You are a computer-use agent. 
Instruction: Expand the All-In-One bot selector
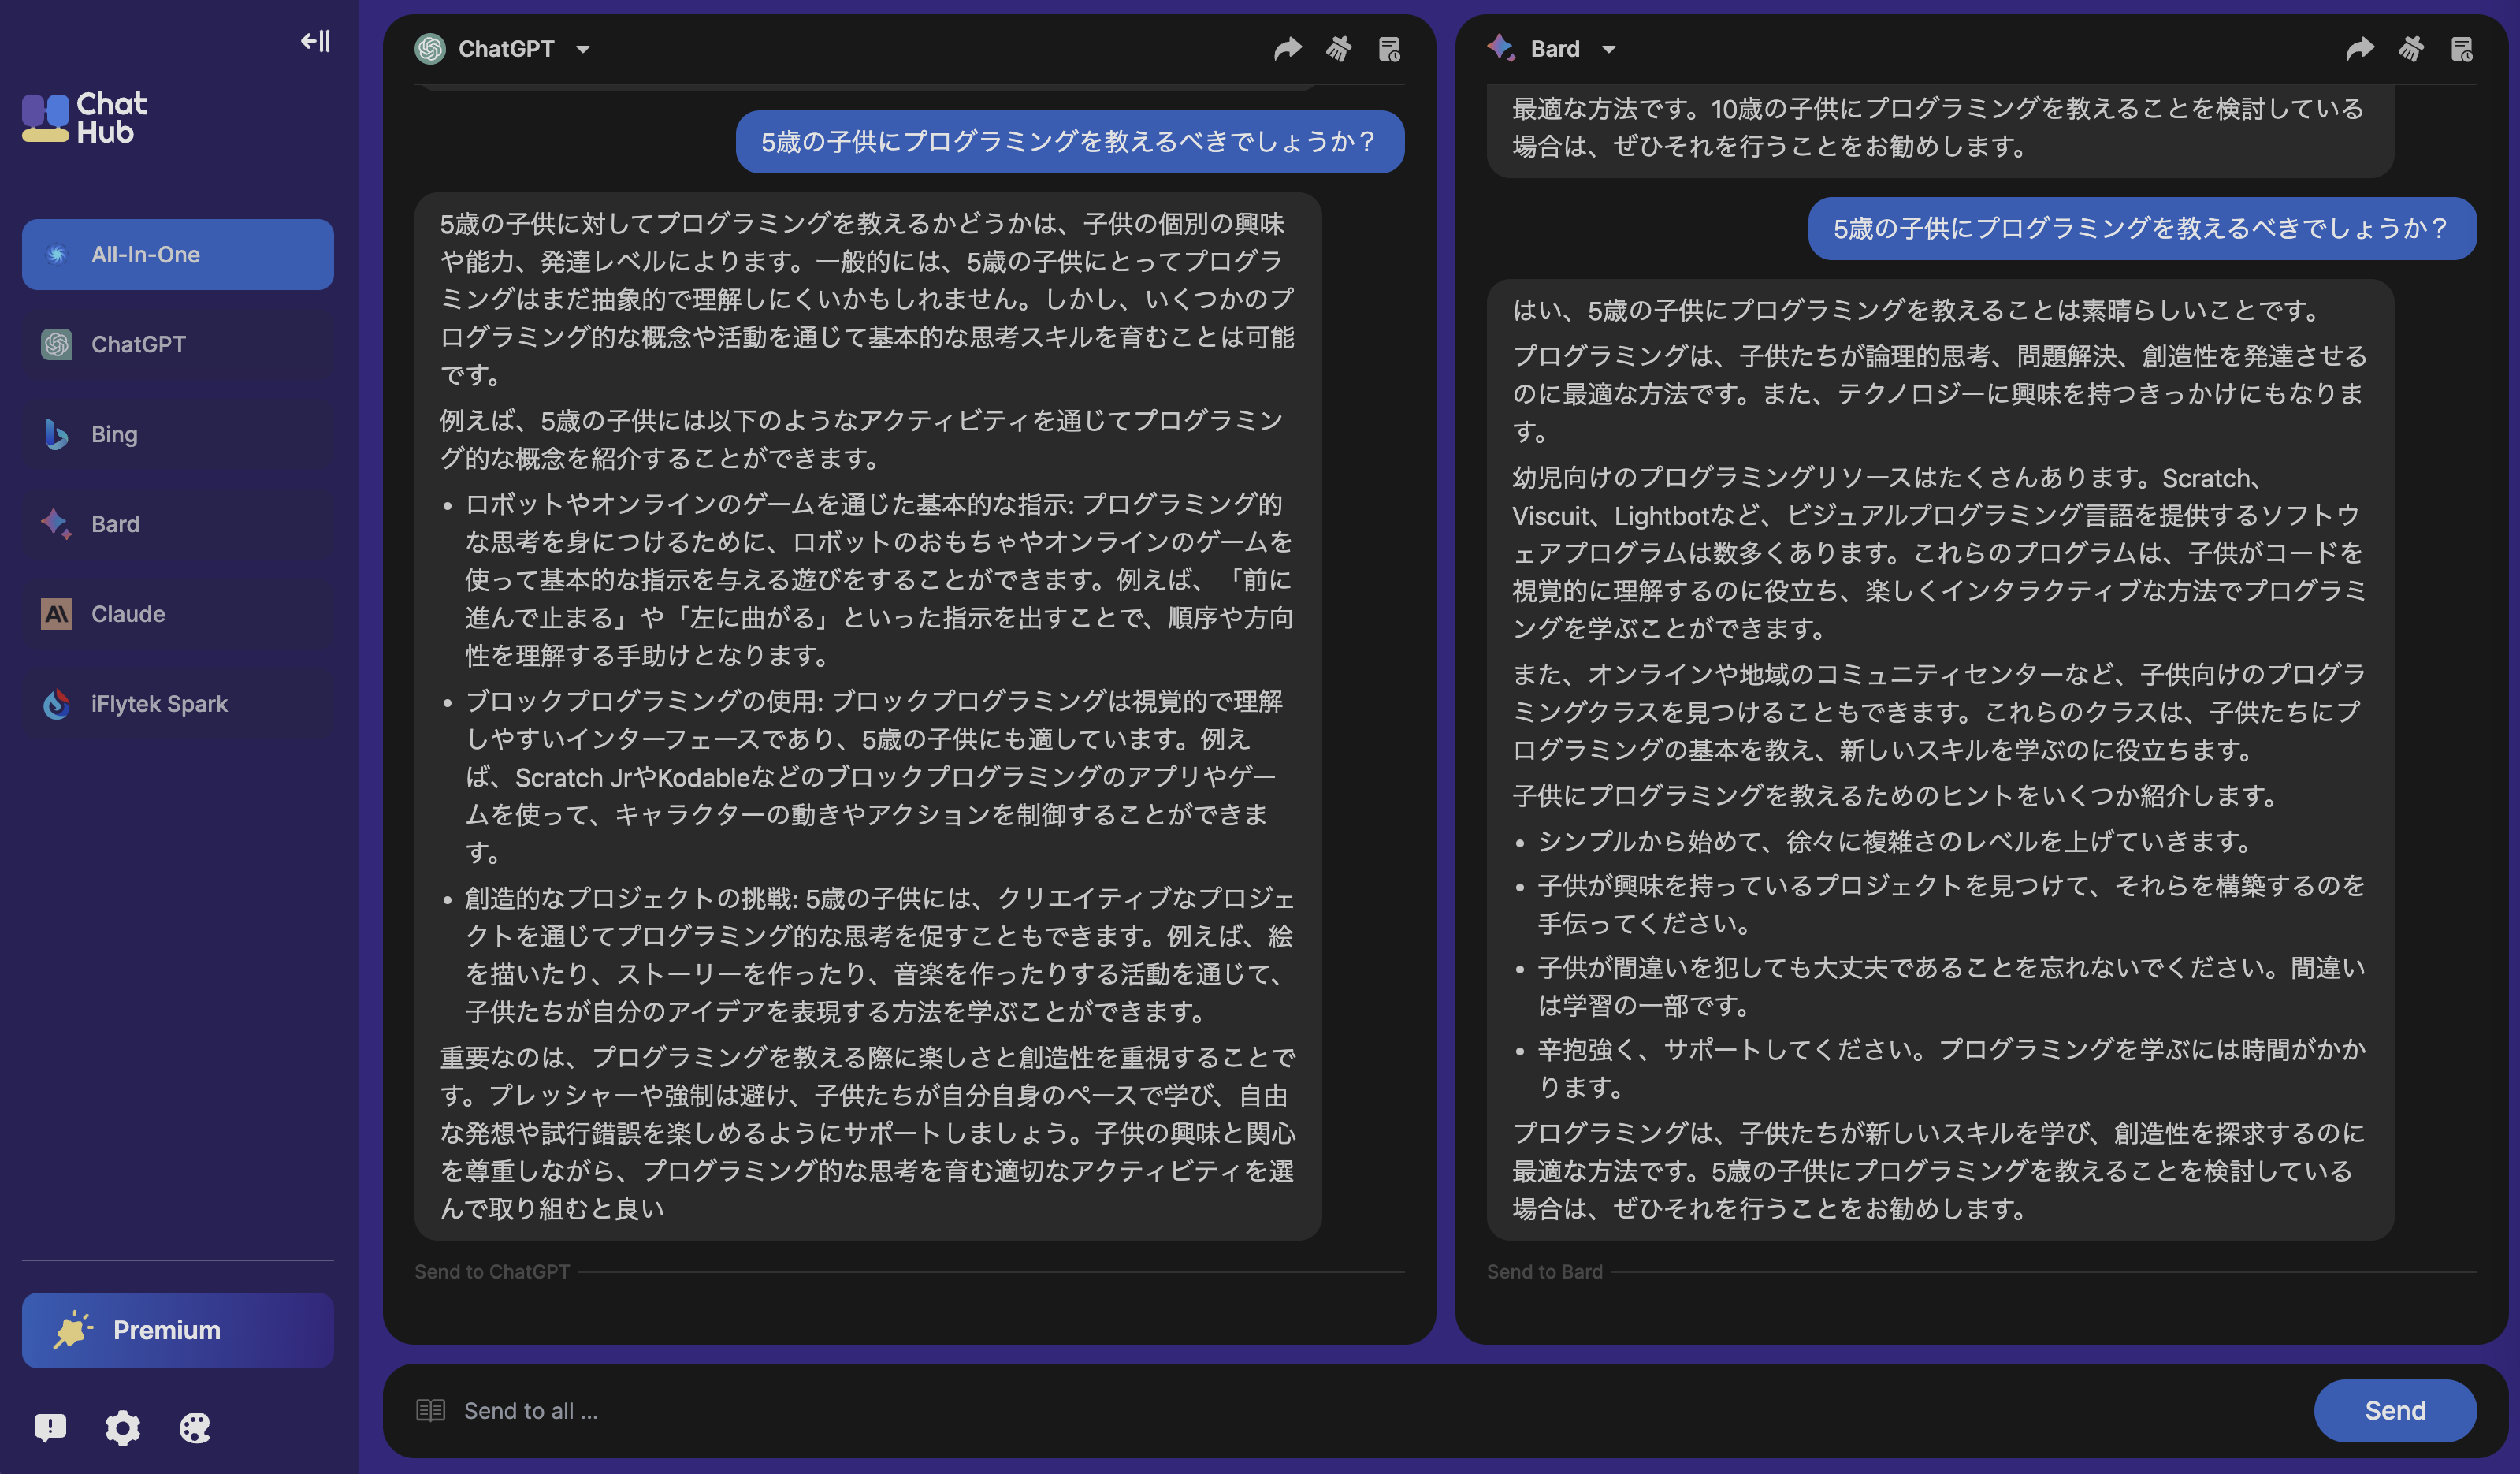[177, 254]
